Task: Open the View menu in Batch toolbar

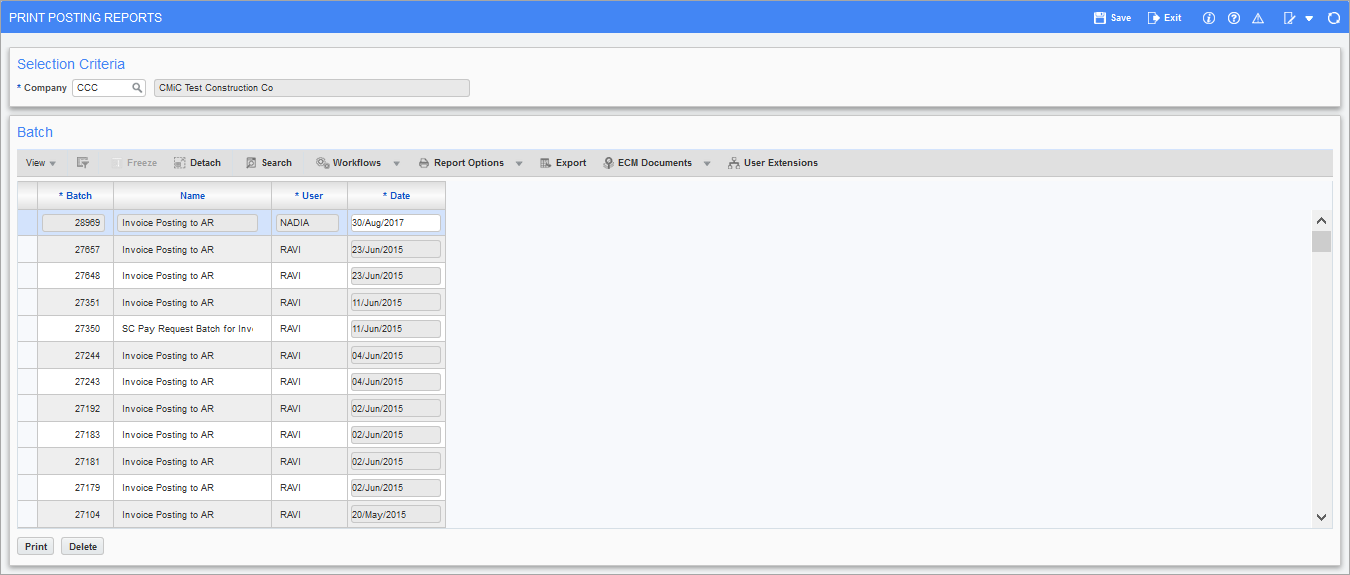Action: [x=41, y=163]
